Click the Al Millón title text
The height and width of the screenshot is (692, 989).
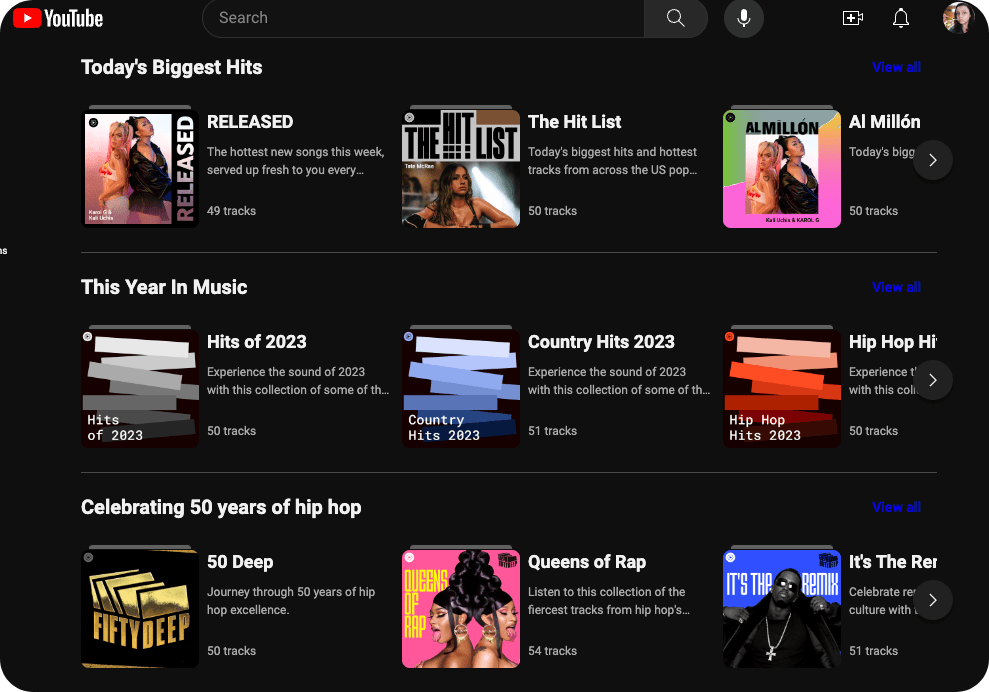click(884, 122)
